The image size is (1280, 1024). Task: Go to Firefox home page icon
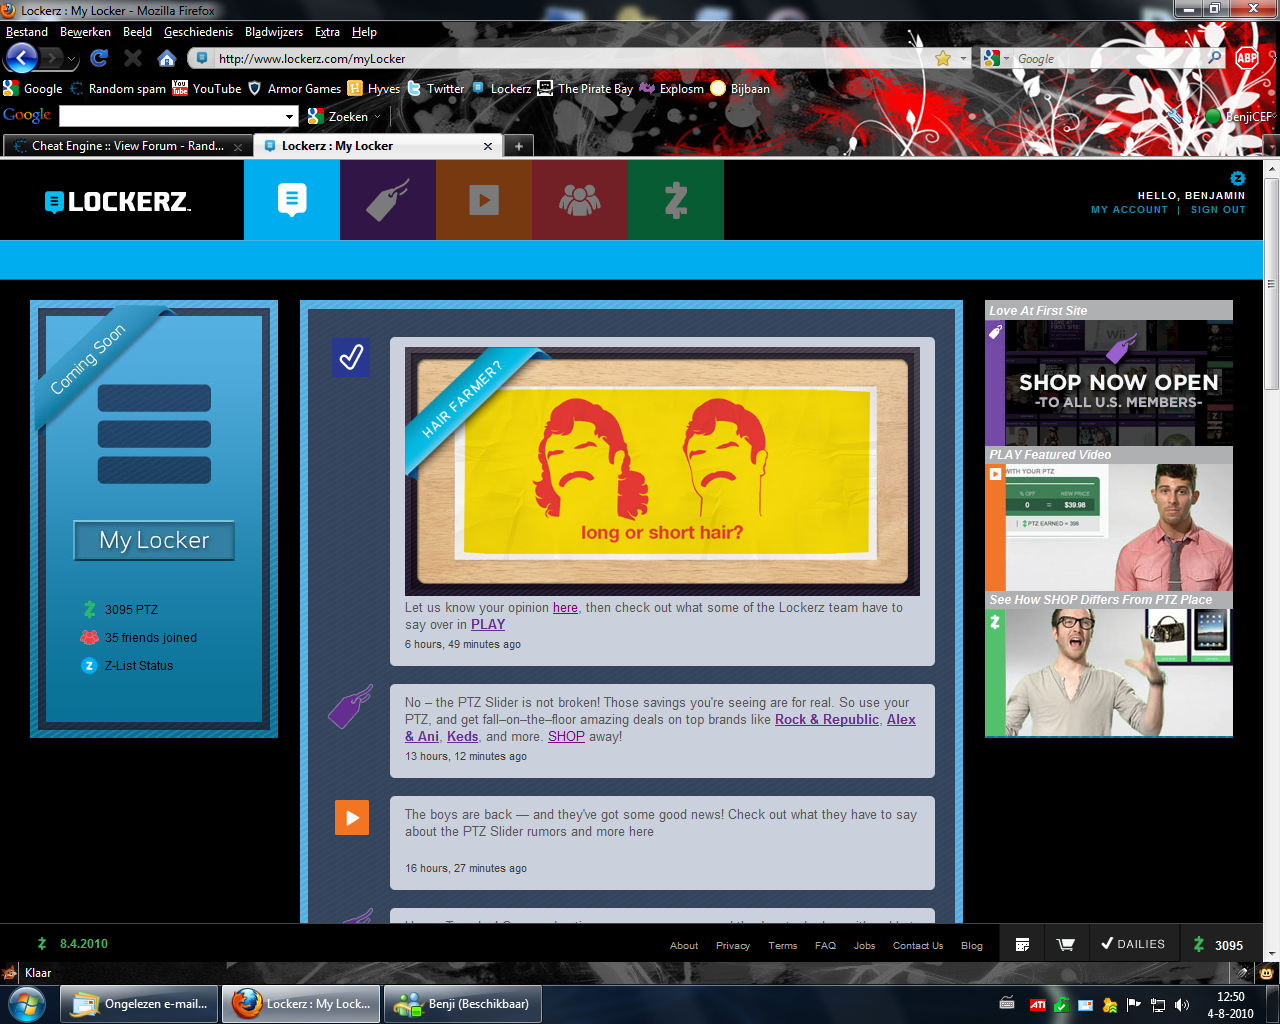click(x=167, y=58)
